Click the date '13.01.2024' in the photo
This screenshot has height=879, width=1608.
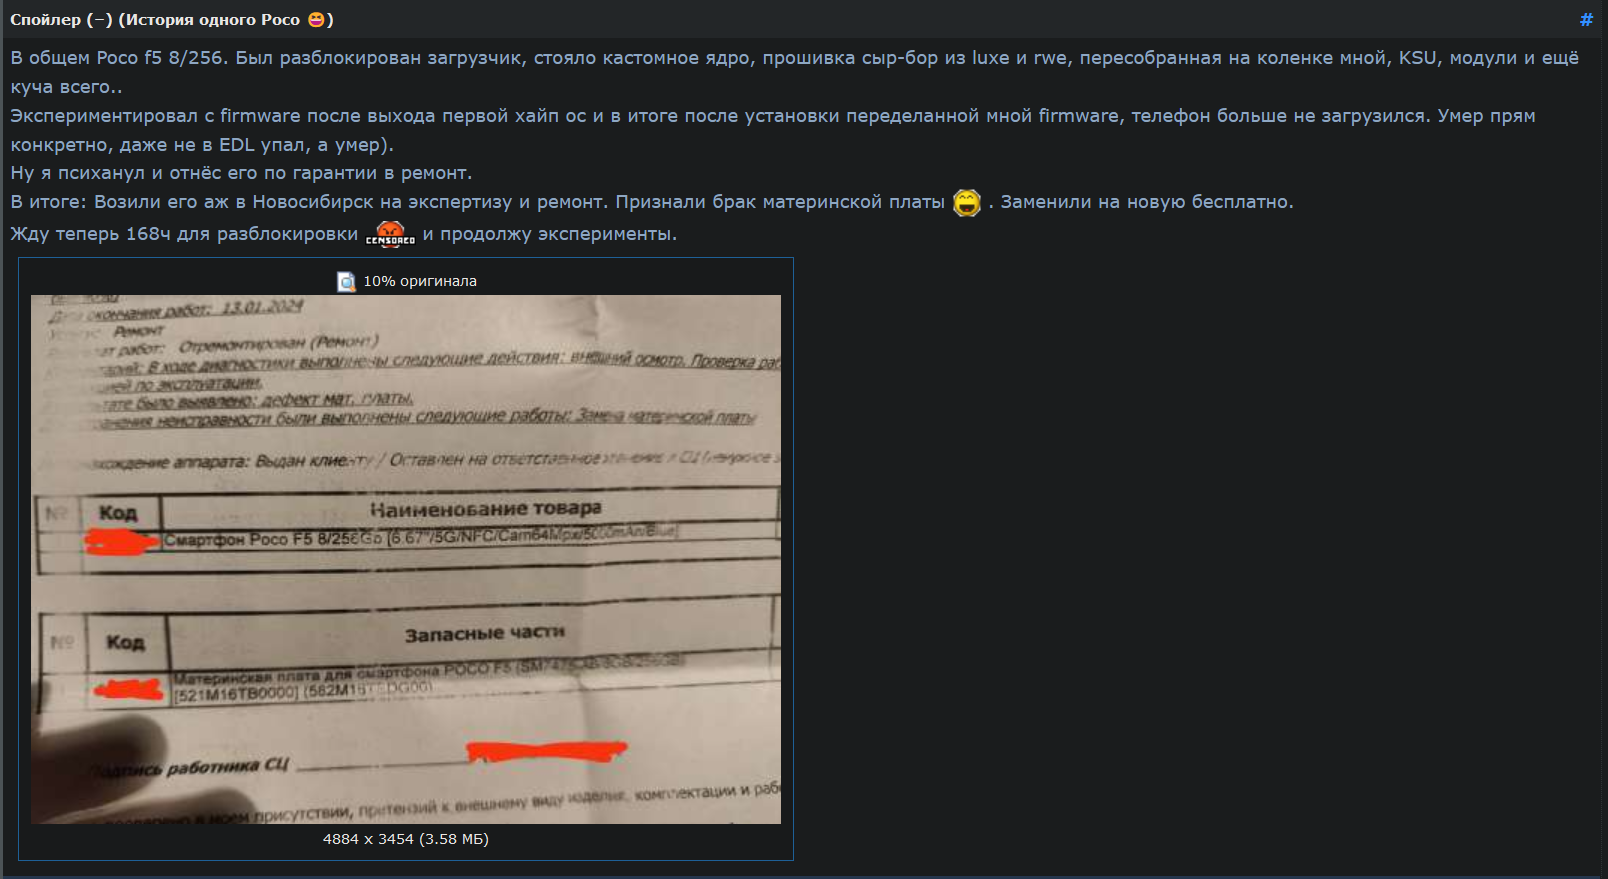point(262,307)
